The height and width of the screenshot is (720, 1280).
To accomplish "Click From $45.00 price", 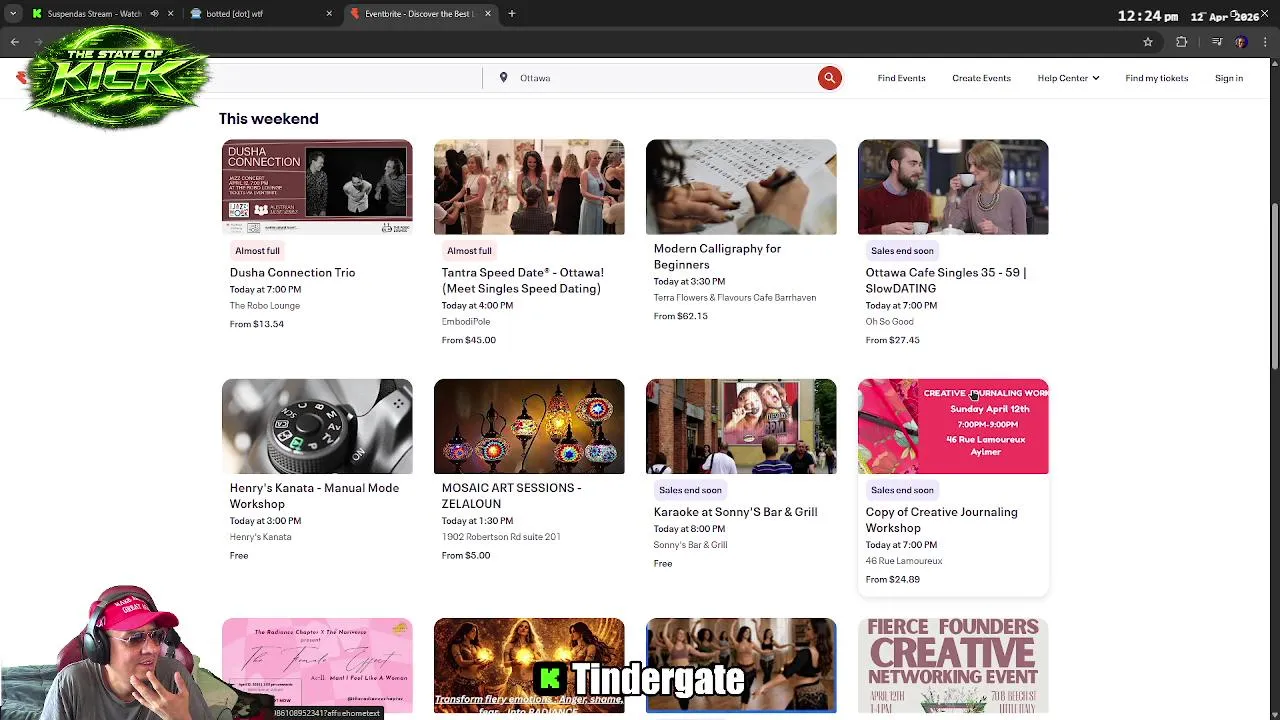I will pos(469,340).
